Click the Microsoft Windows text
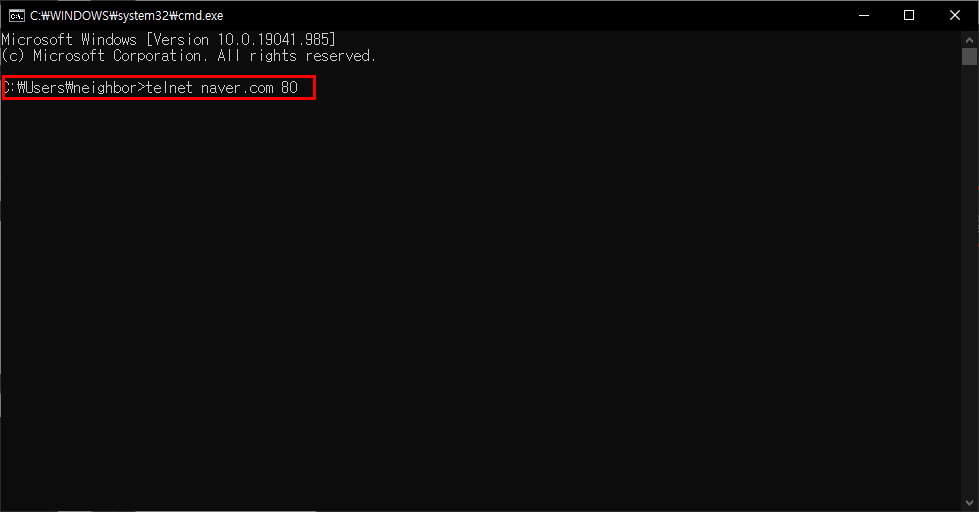The width and height of the screenshot is (979, 512). [x=69, y=39]
